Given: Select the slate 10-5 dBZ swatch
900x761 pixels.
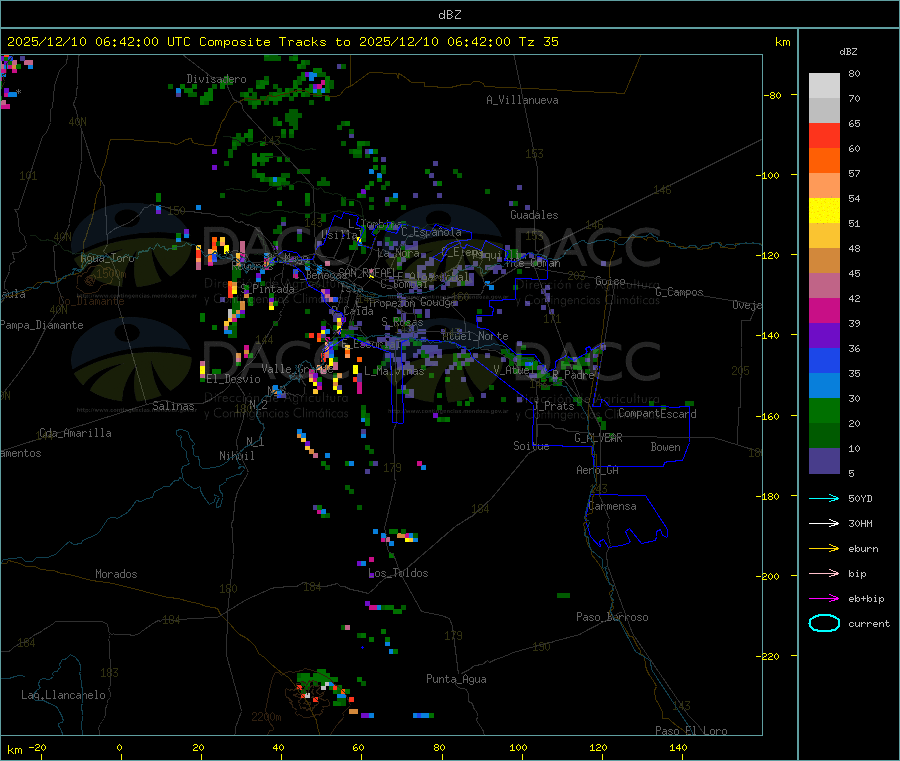Looking at the screenshot, I should point(824,461).
